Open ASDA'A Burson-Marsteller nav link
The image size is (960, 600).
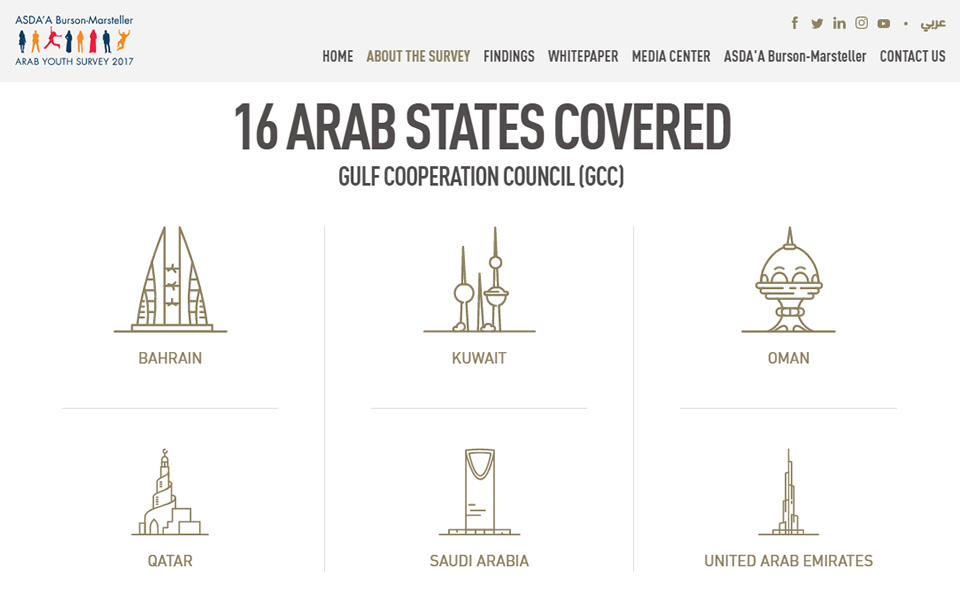795,56
